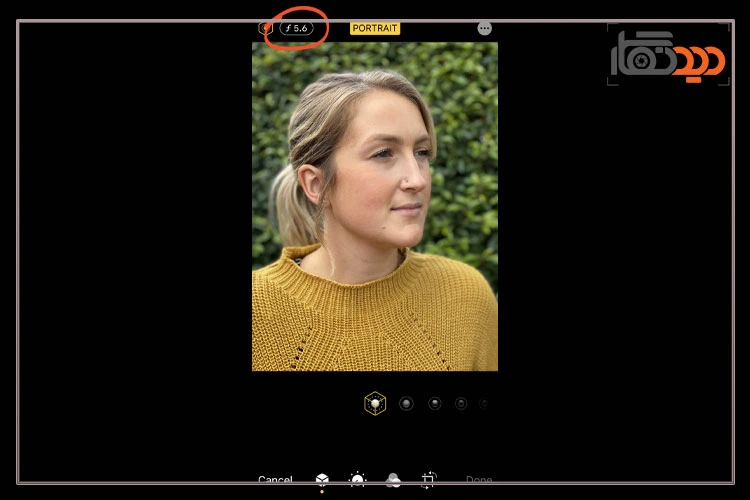Viewport: 750px width, 500px height.
Task: Pick the fifth, dimmed lighting effect
Action: pos(484,403)
